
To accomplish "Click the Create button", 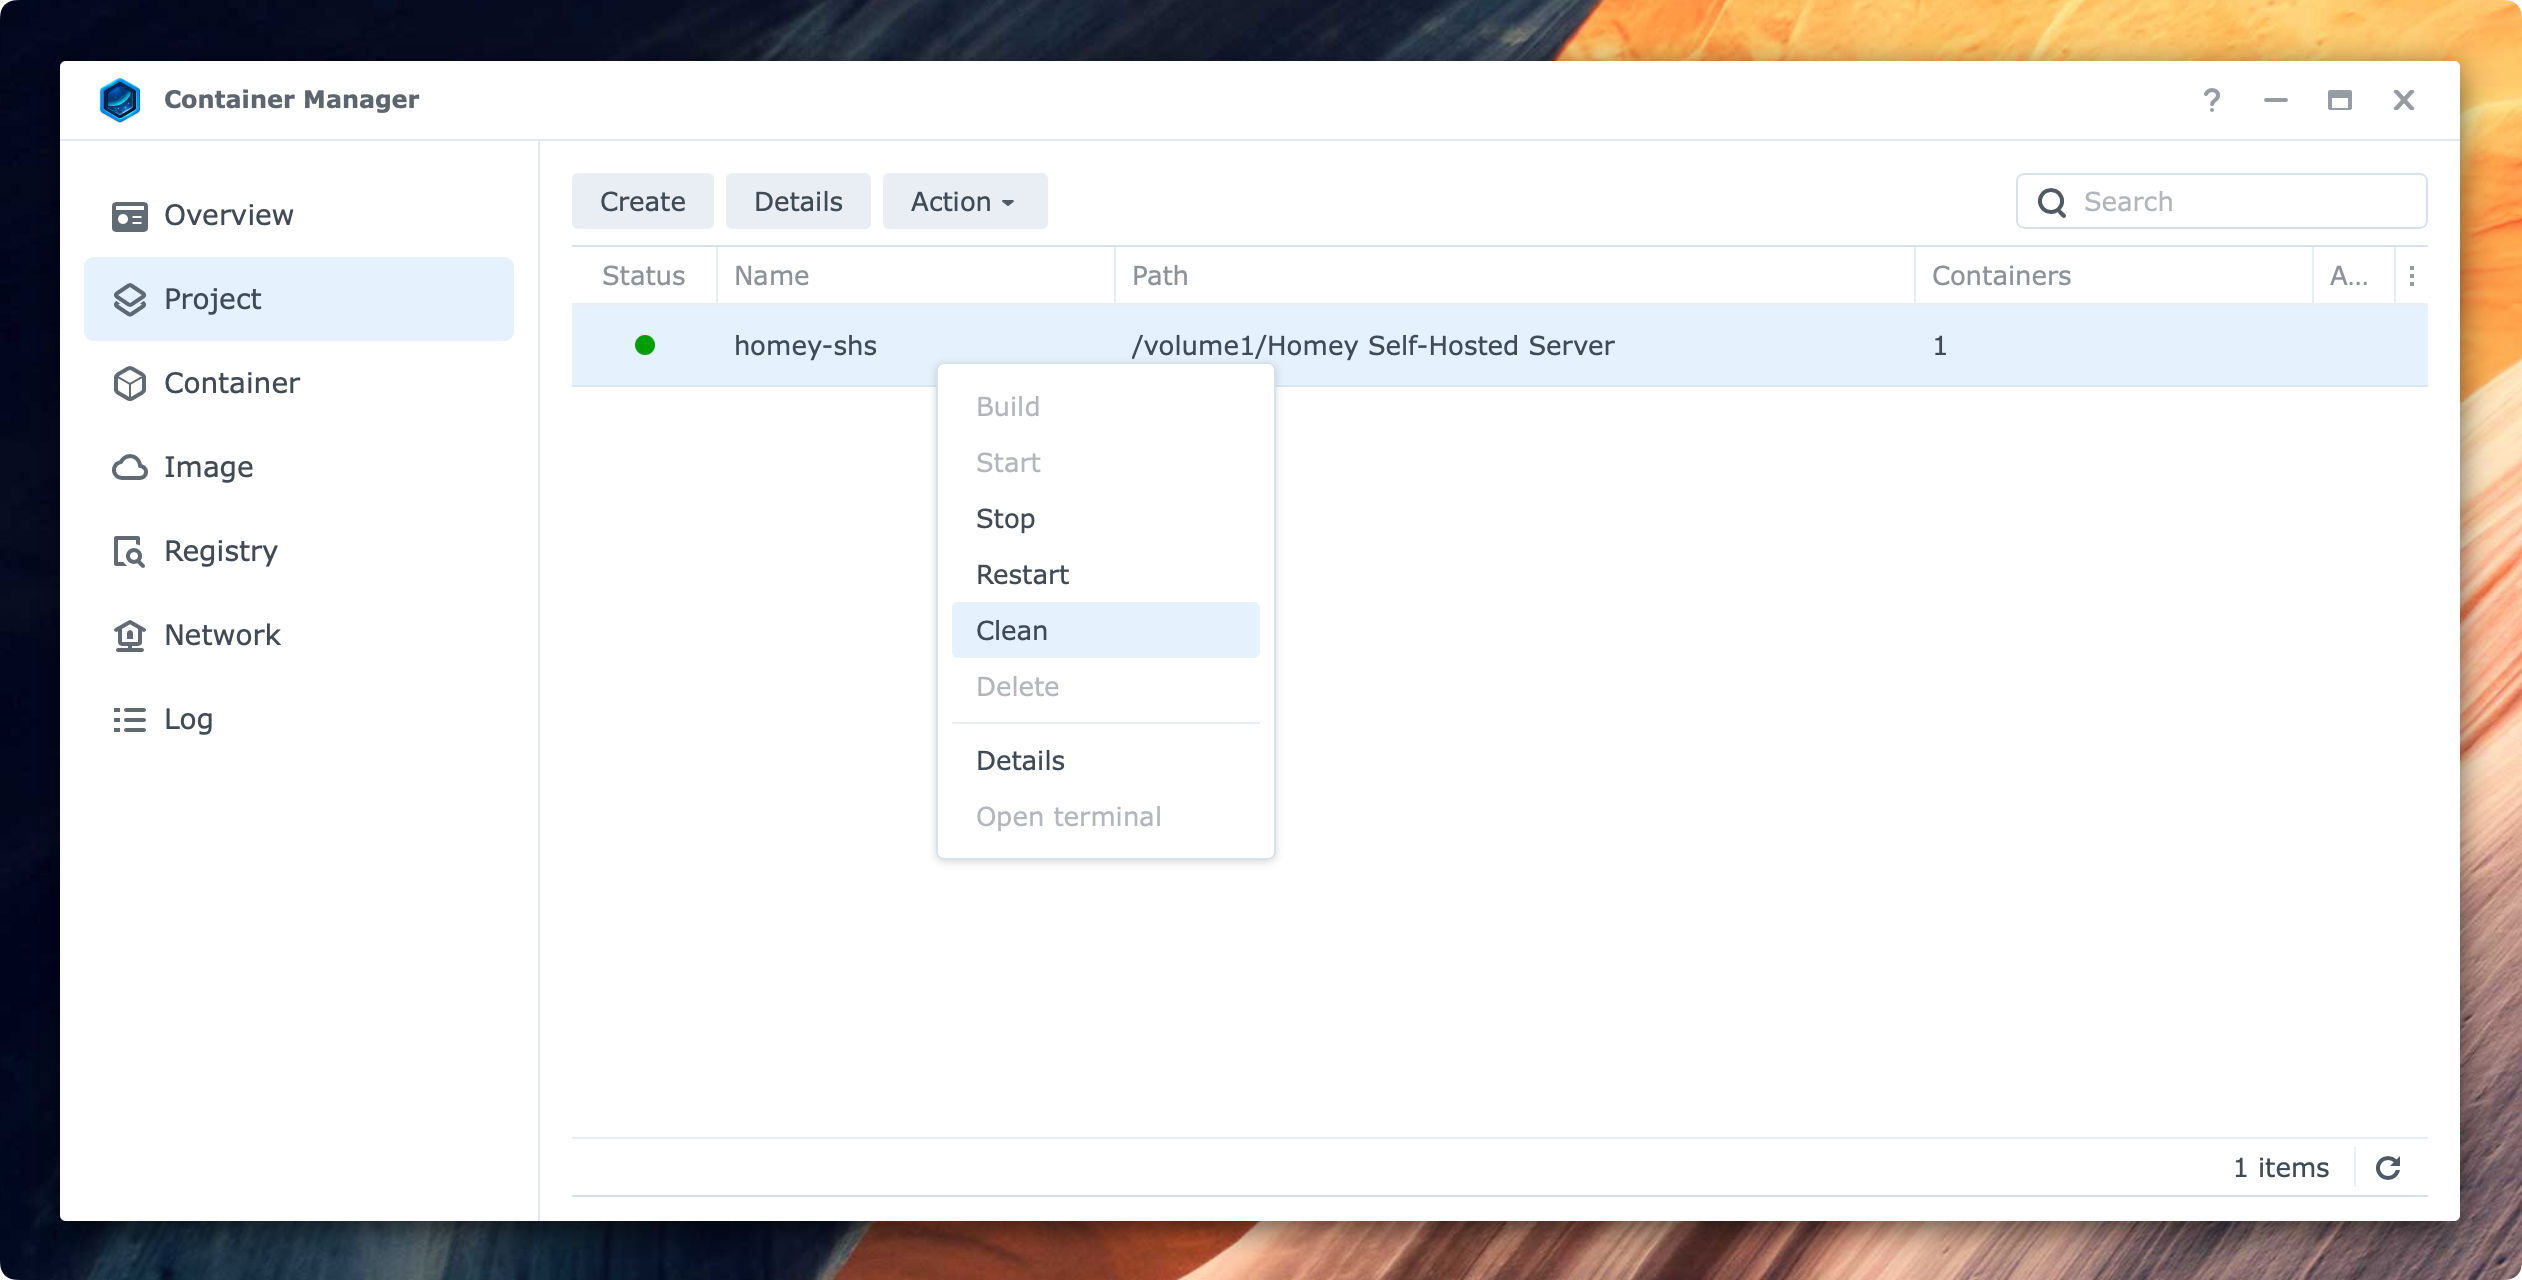I will click(x=641, y=201).
